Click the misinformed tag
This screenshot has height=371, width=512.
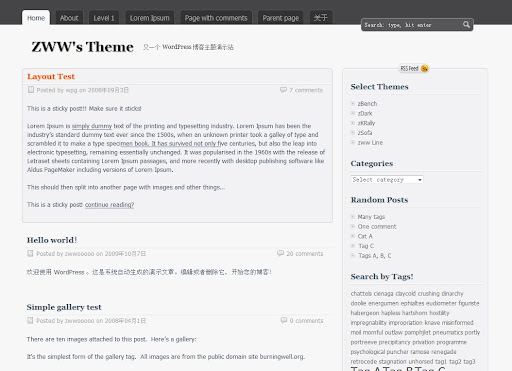[458, 322]
